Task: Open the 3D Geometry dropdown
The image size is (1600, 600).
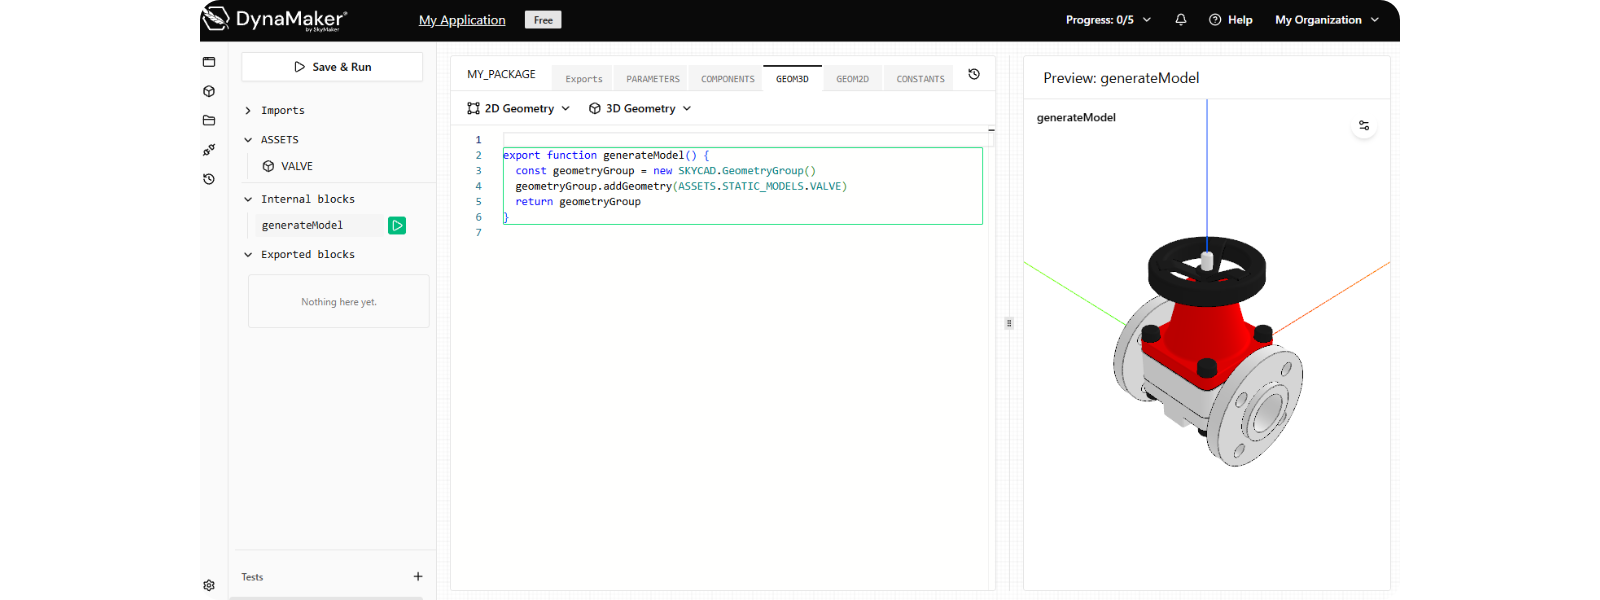Action: (x=640, y=109)
